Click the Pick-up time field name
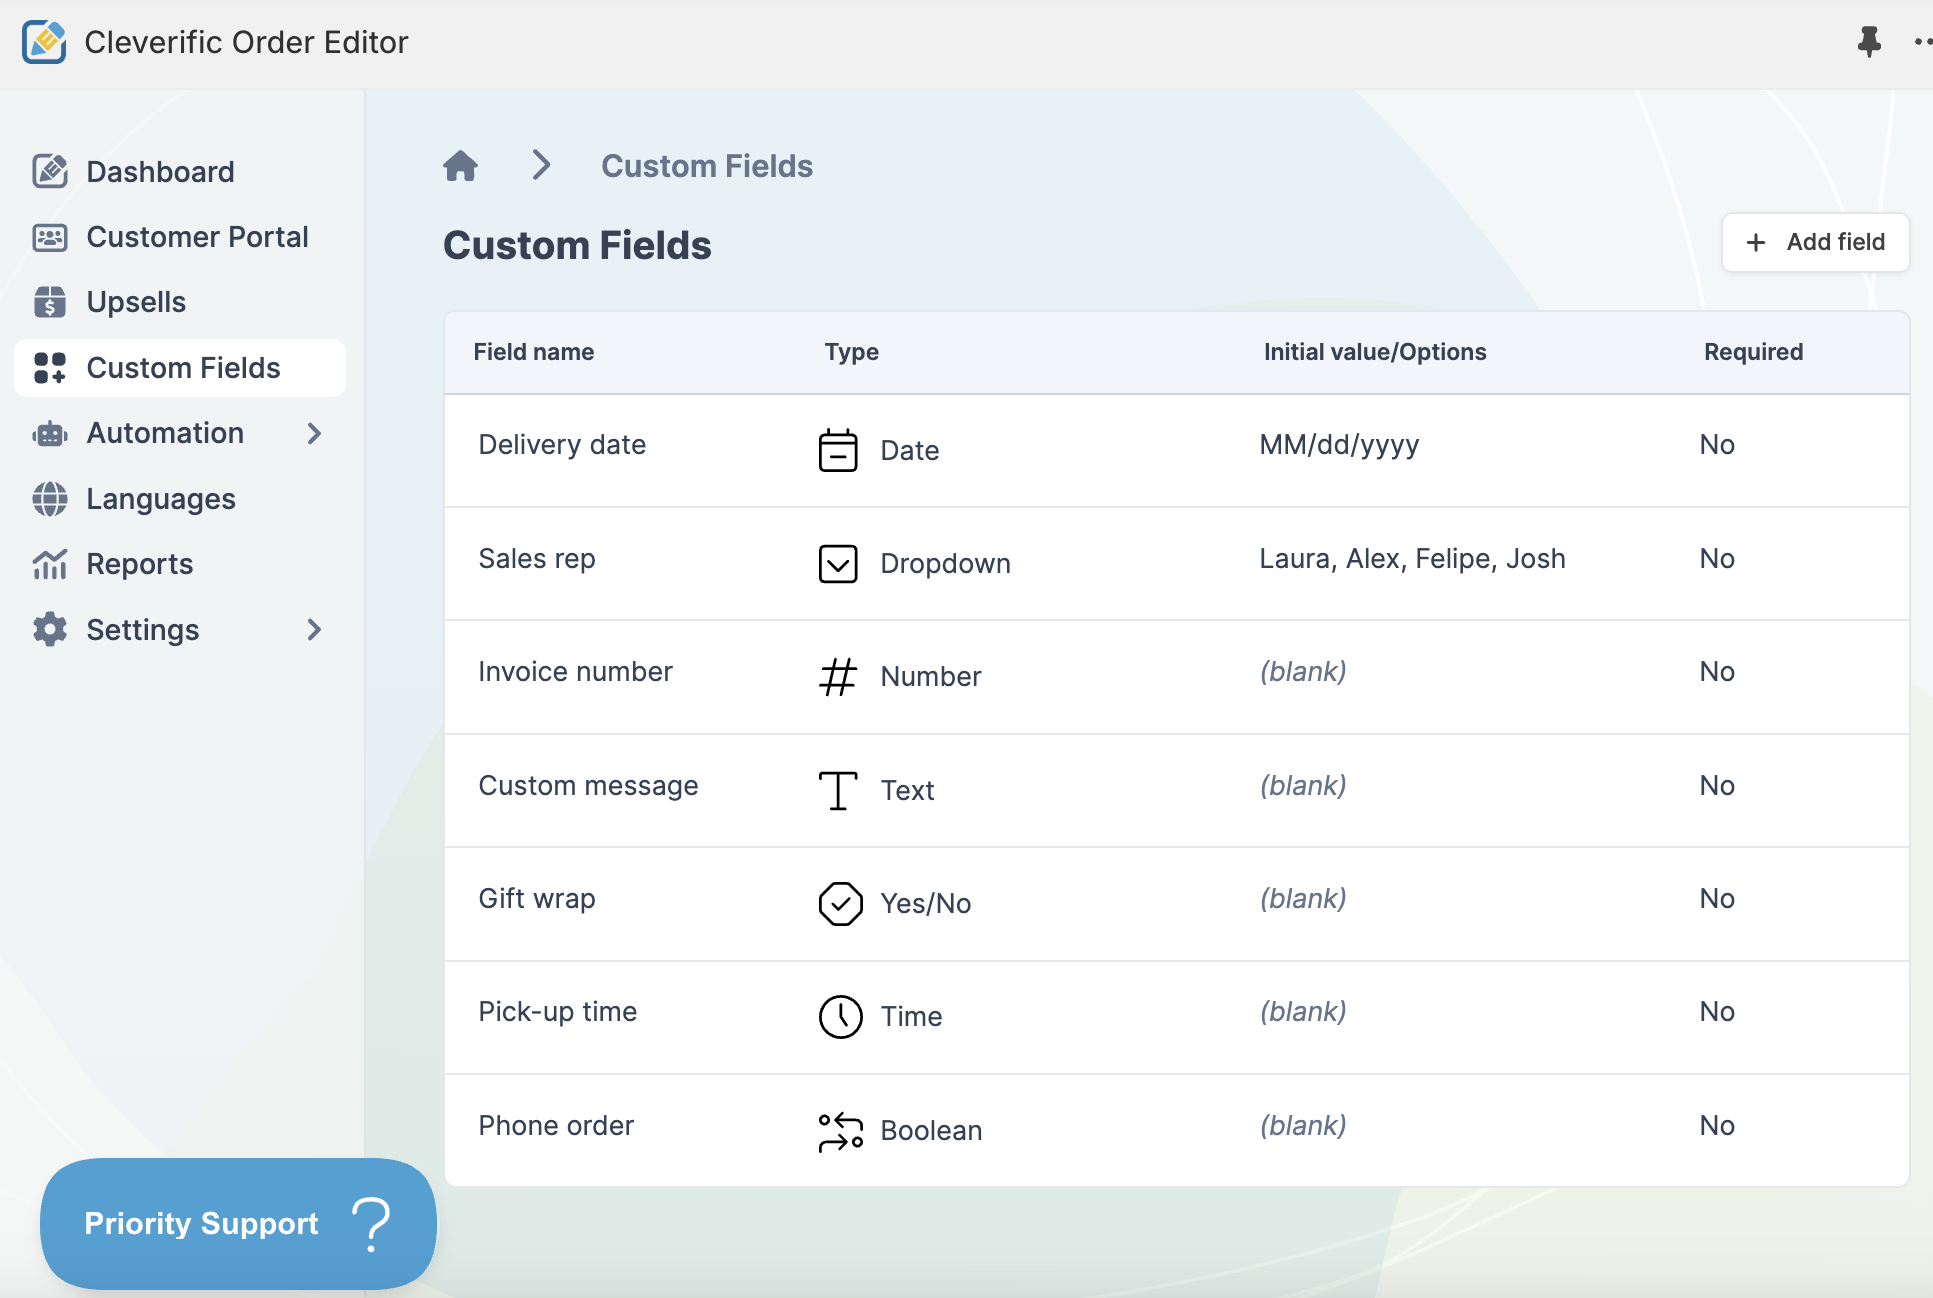 557,1012
